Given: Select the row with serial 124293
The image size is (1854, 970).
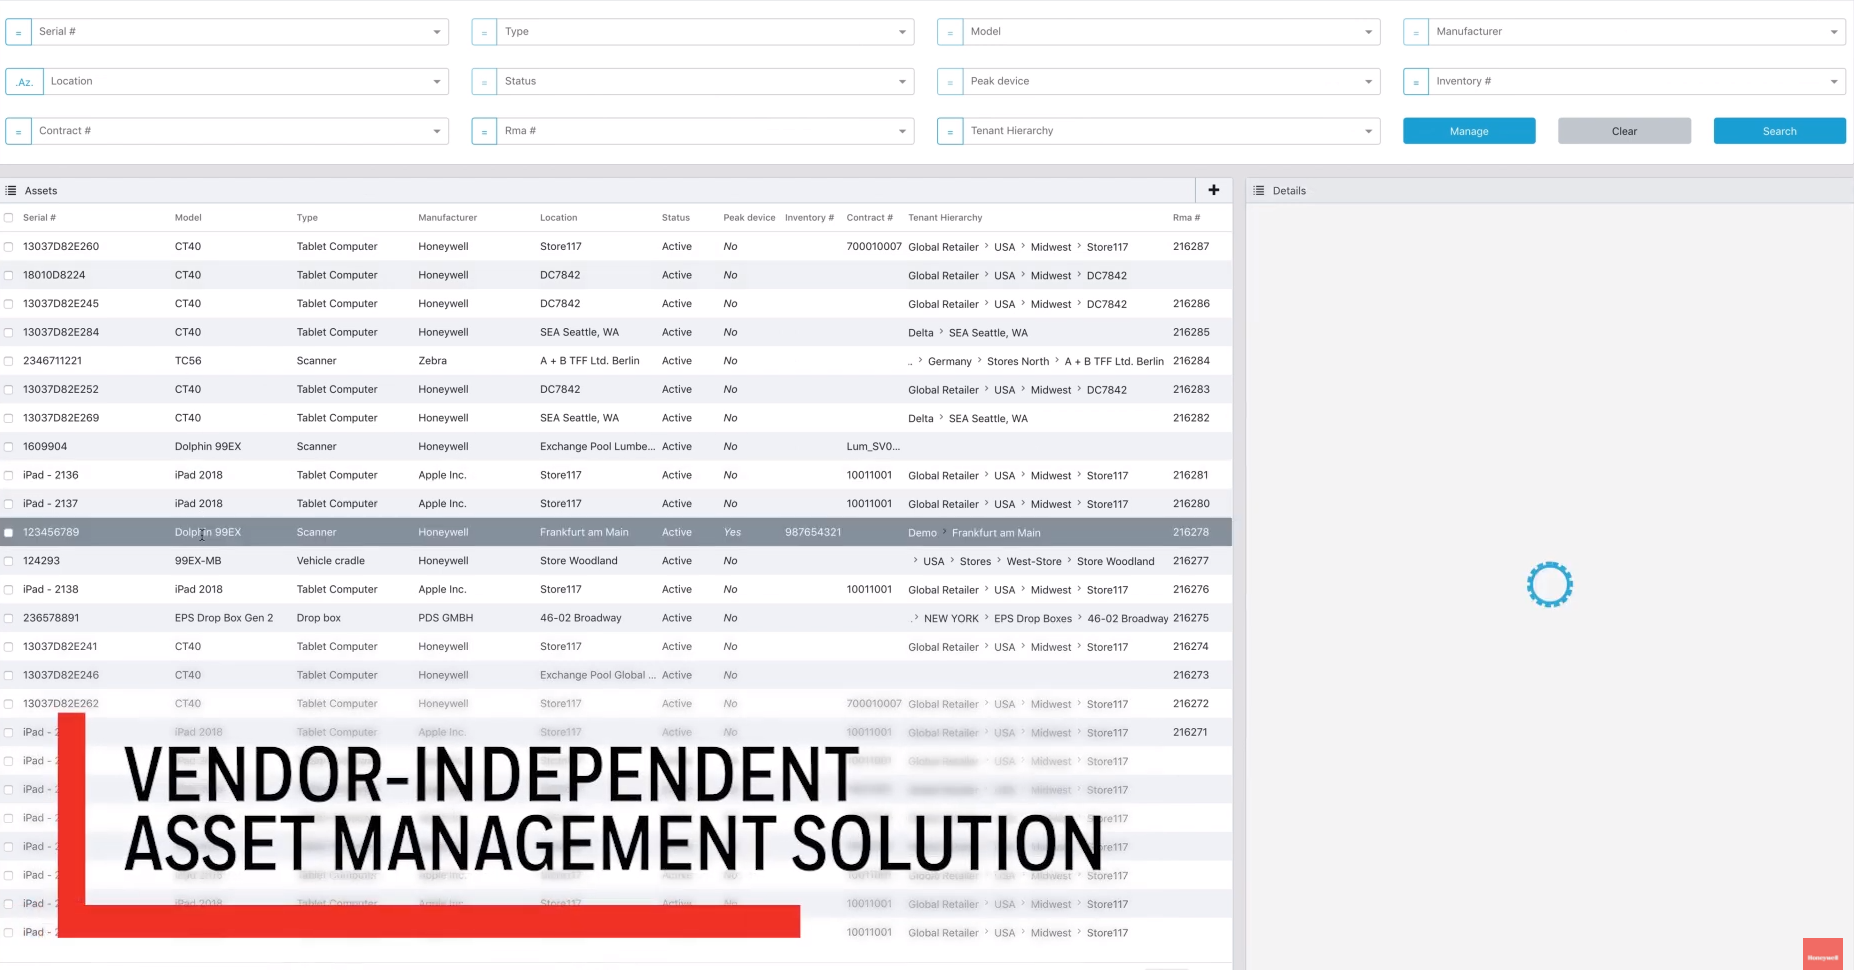Looking at the screenshot, I should tap(616, 561).
